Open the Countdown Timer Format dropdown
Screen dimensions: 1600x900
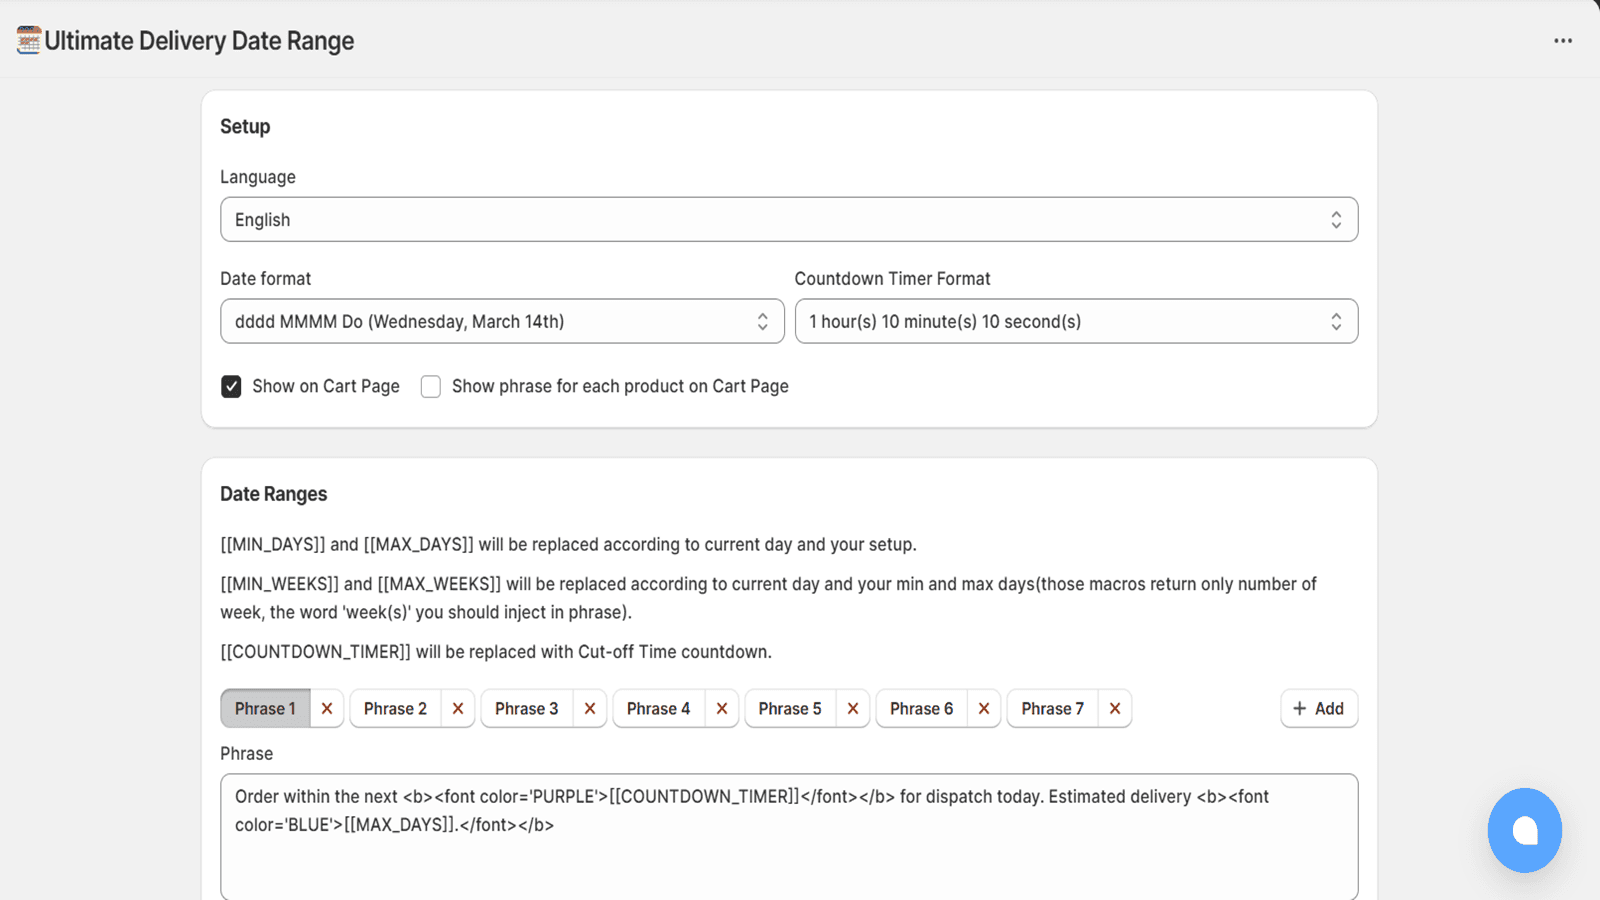click(x=1075, y=322)
